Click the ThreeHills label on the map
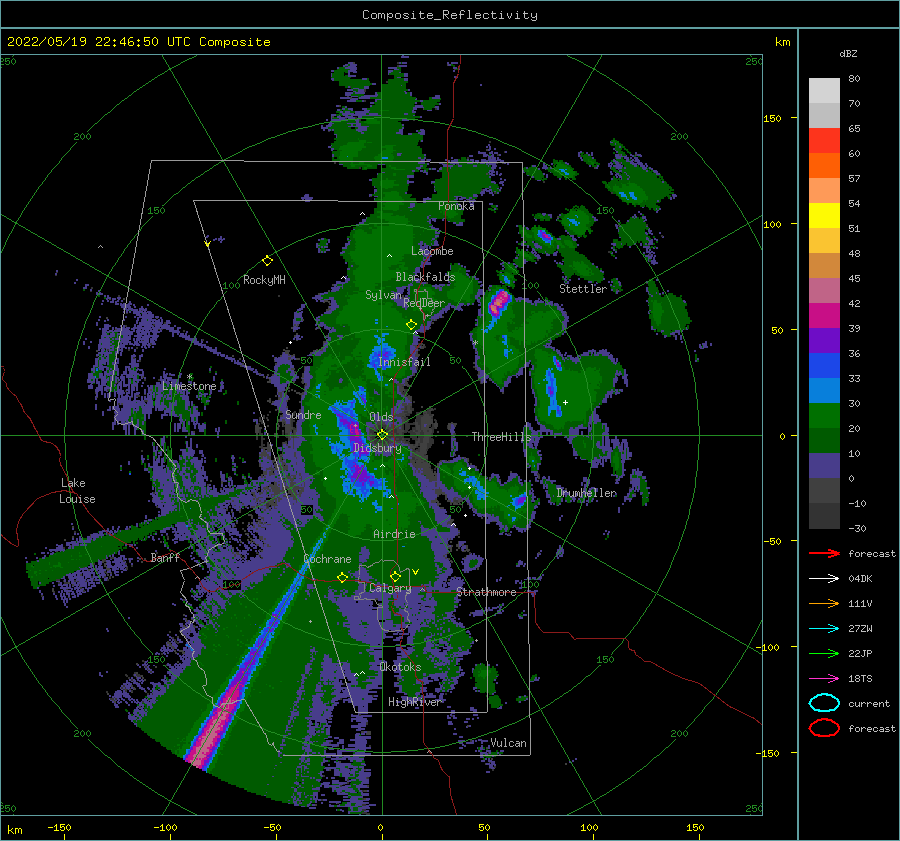 tap(502, 437)
